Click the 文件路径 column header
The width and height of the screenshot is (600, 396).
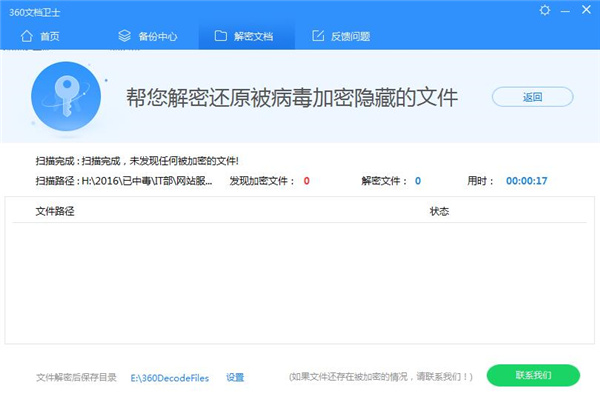[x=55, y=211]
